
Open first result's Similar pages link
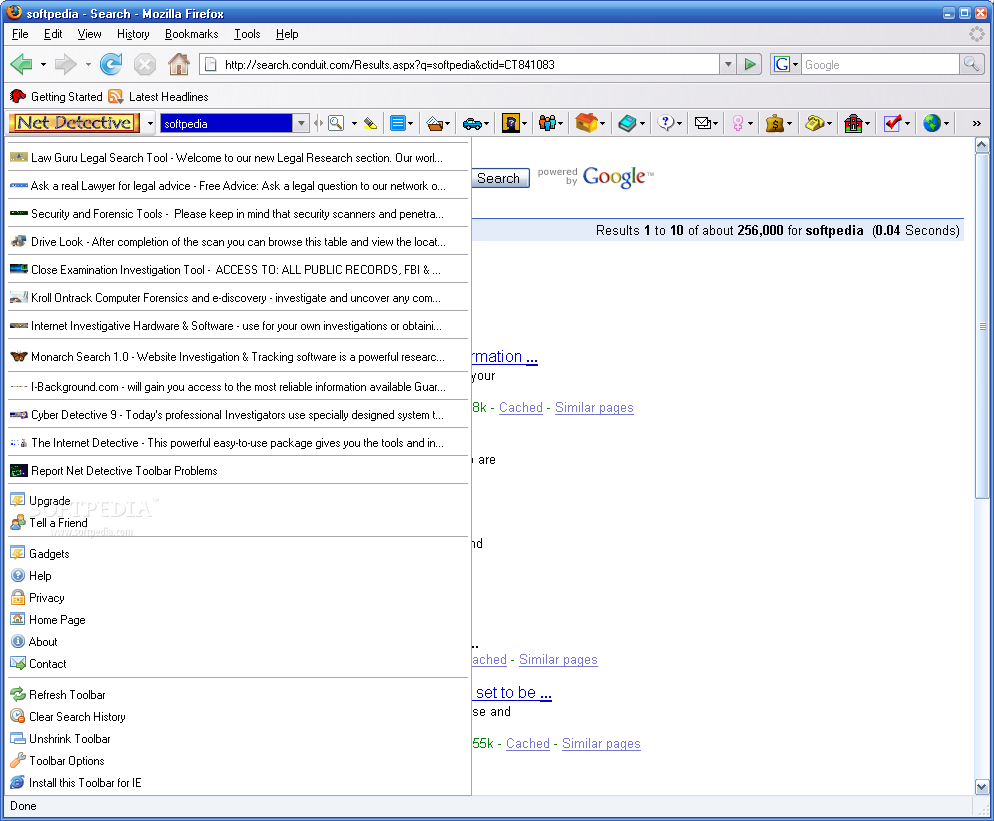tap(594, 408)
